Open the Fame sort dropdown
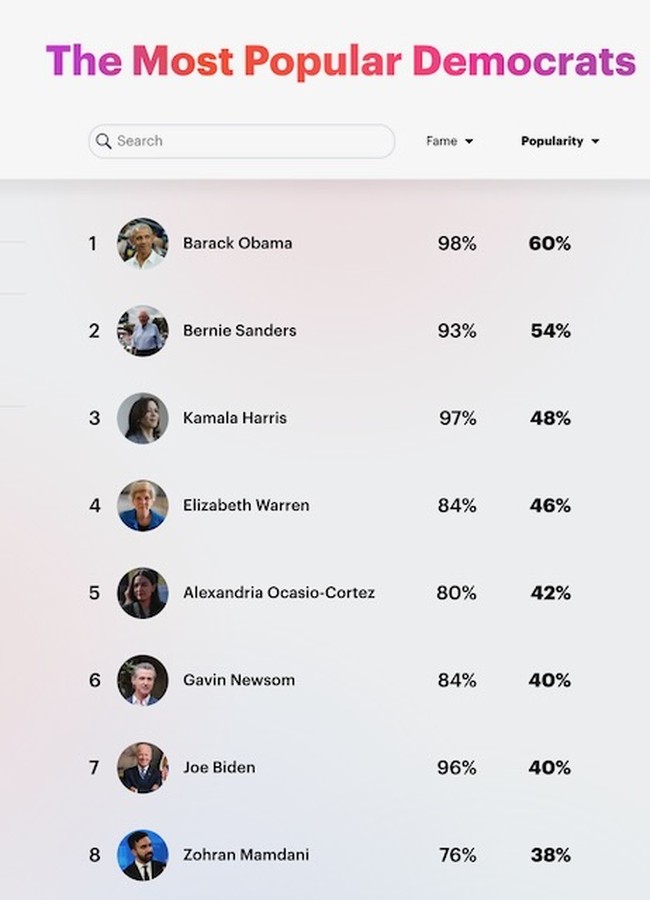 pos(449,141)
